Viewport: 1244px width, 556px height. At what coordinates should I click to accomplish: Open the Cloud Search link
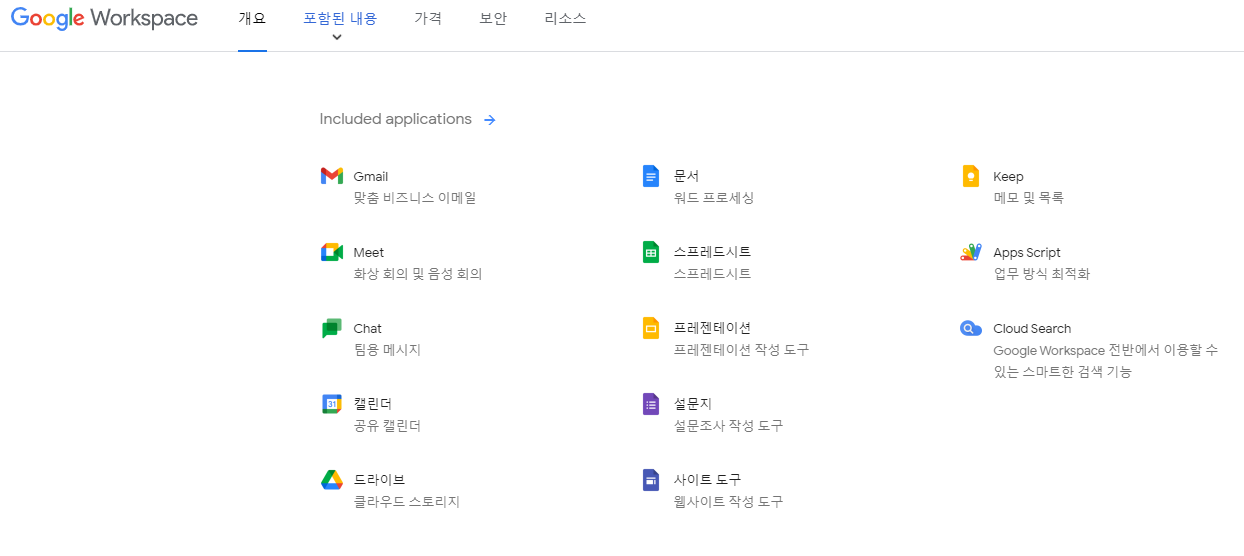tap(1032, 328)
